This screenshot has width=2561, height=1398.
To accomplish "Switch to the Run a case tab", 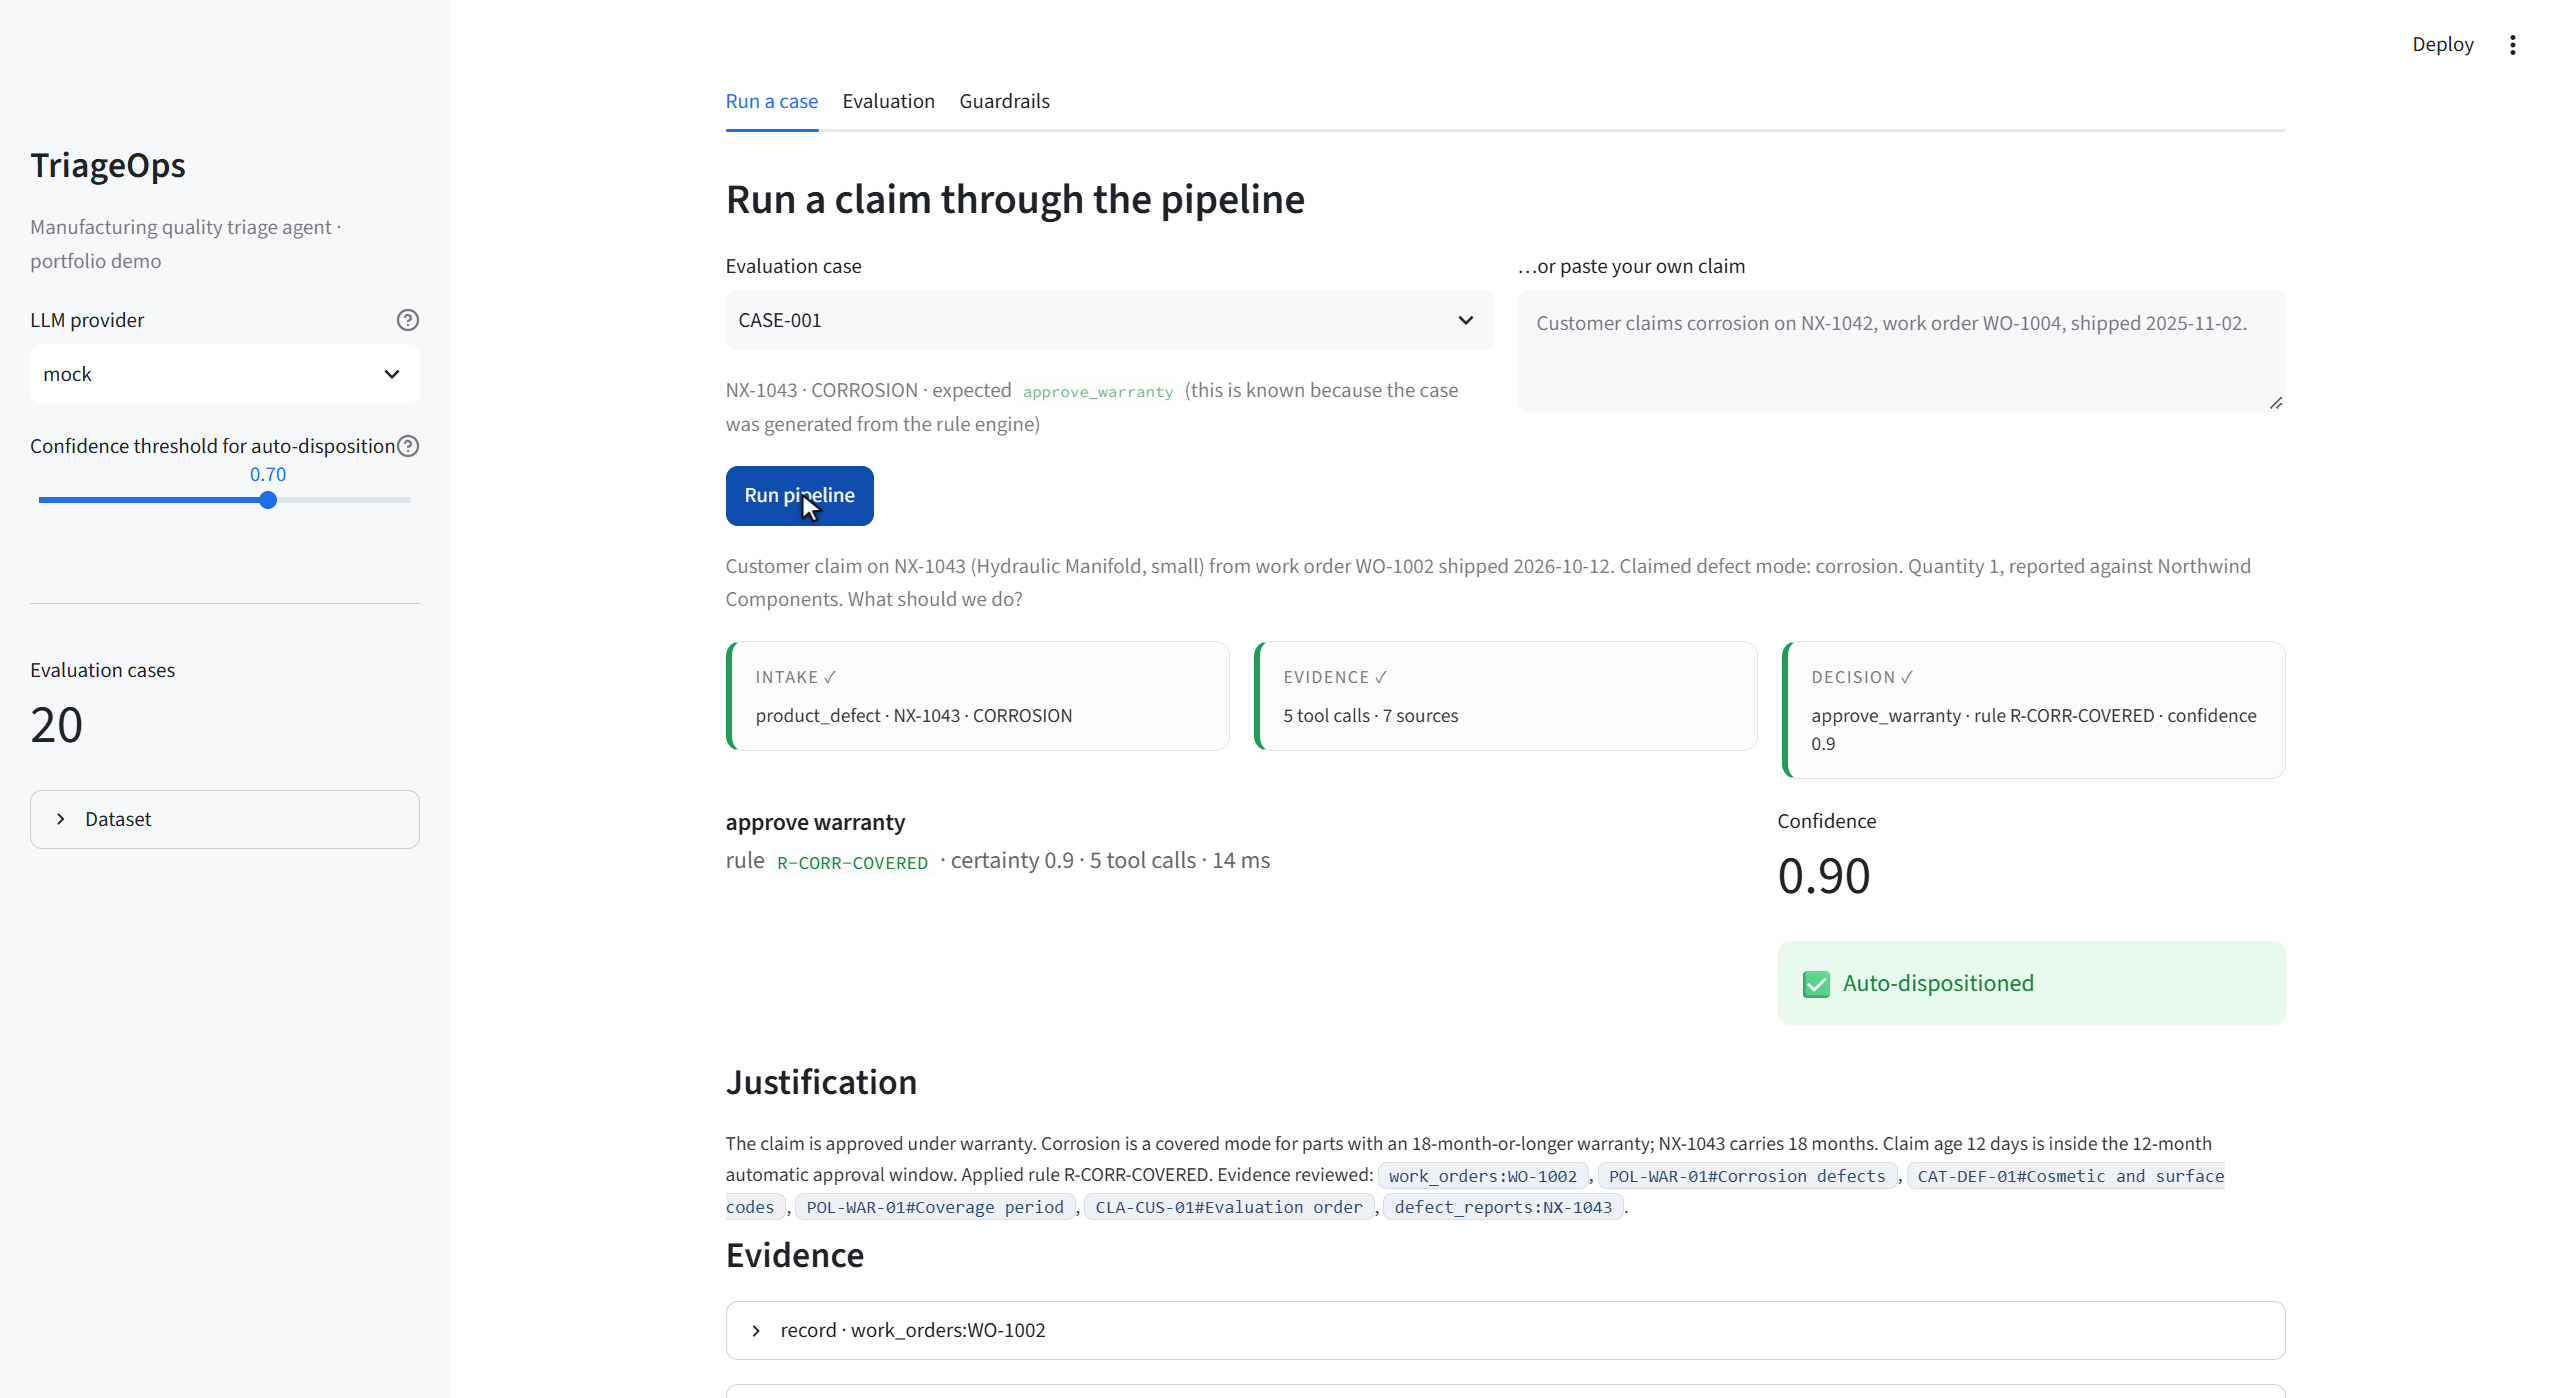I will pyautogui.click(x=772, y=101).
